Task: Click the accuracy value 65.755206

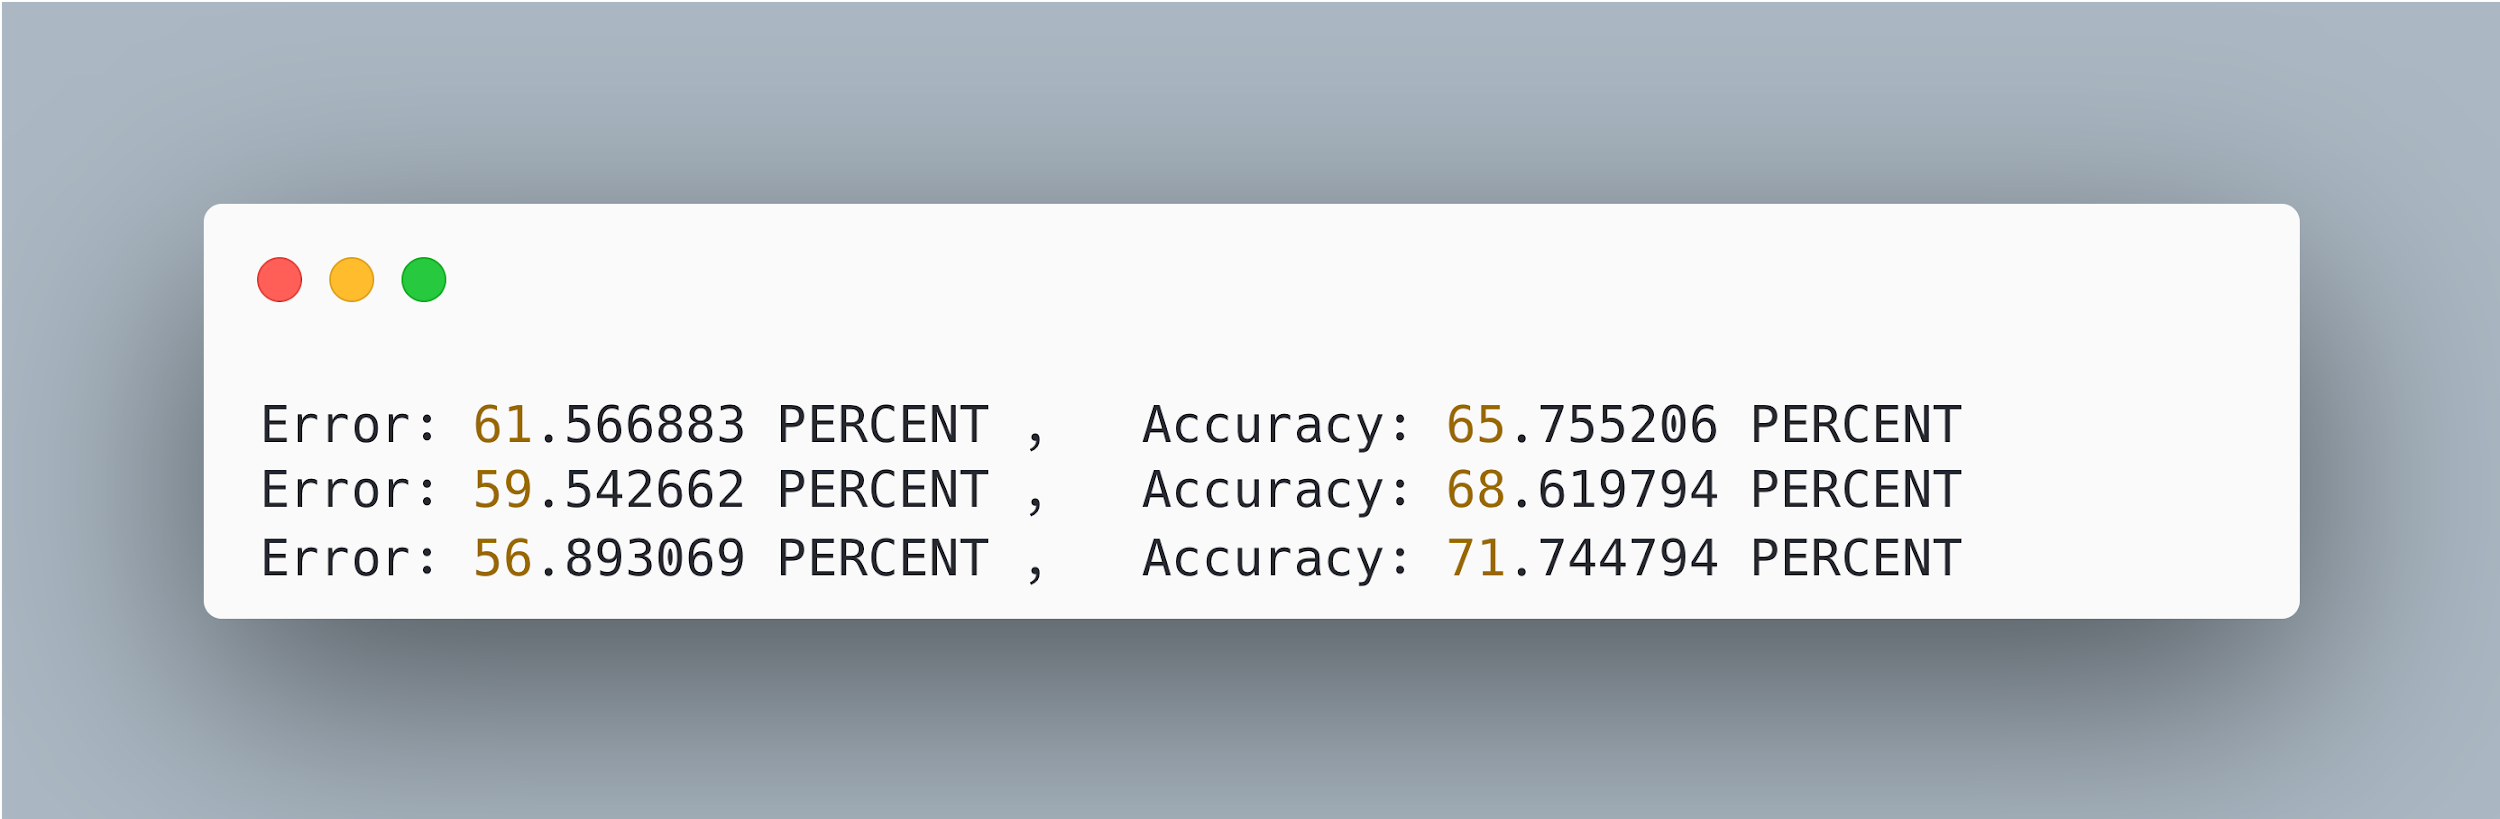Action: pos(1582,425)
